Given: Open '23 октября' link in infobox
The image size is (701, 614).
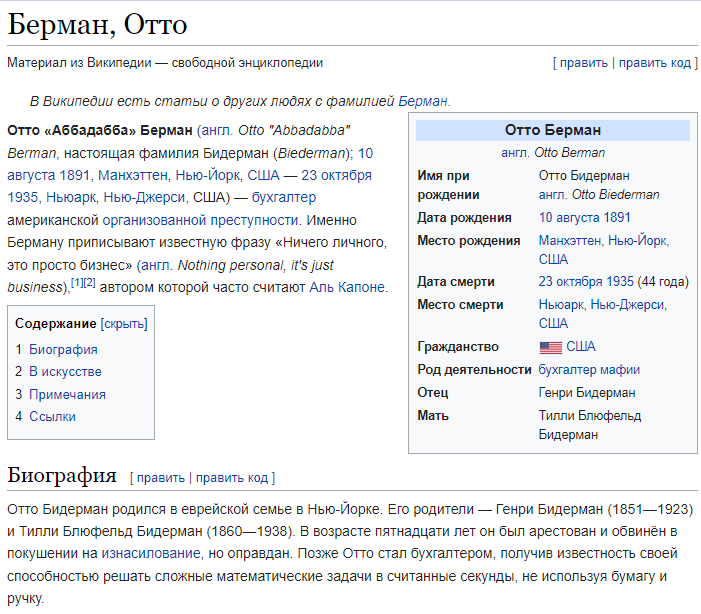Looking at the screenshot, I should click(571, 281).
